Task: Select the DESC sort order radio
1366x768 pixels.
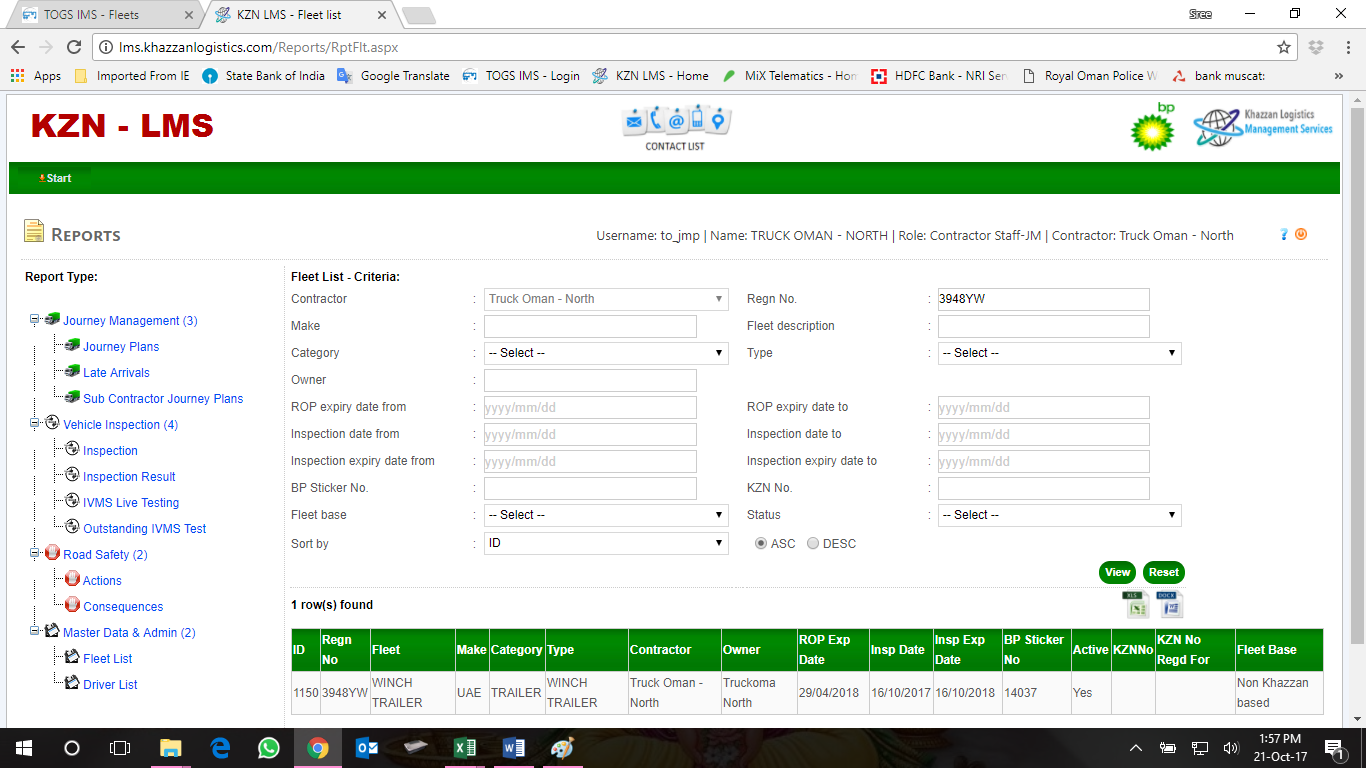Action: [x=813, y=544]
